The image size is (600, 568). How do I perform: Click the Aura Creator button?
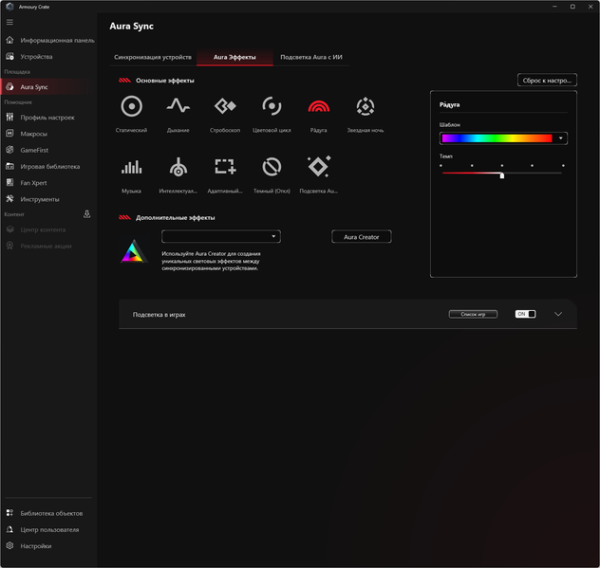[361, 237]
